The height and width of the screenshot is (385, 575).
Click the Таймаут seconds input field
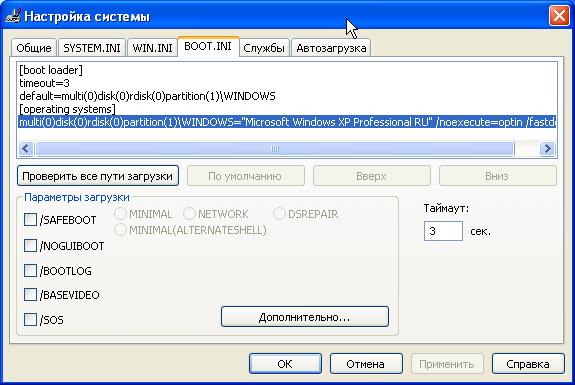click(x=443, y=231)
